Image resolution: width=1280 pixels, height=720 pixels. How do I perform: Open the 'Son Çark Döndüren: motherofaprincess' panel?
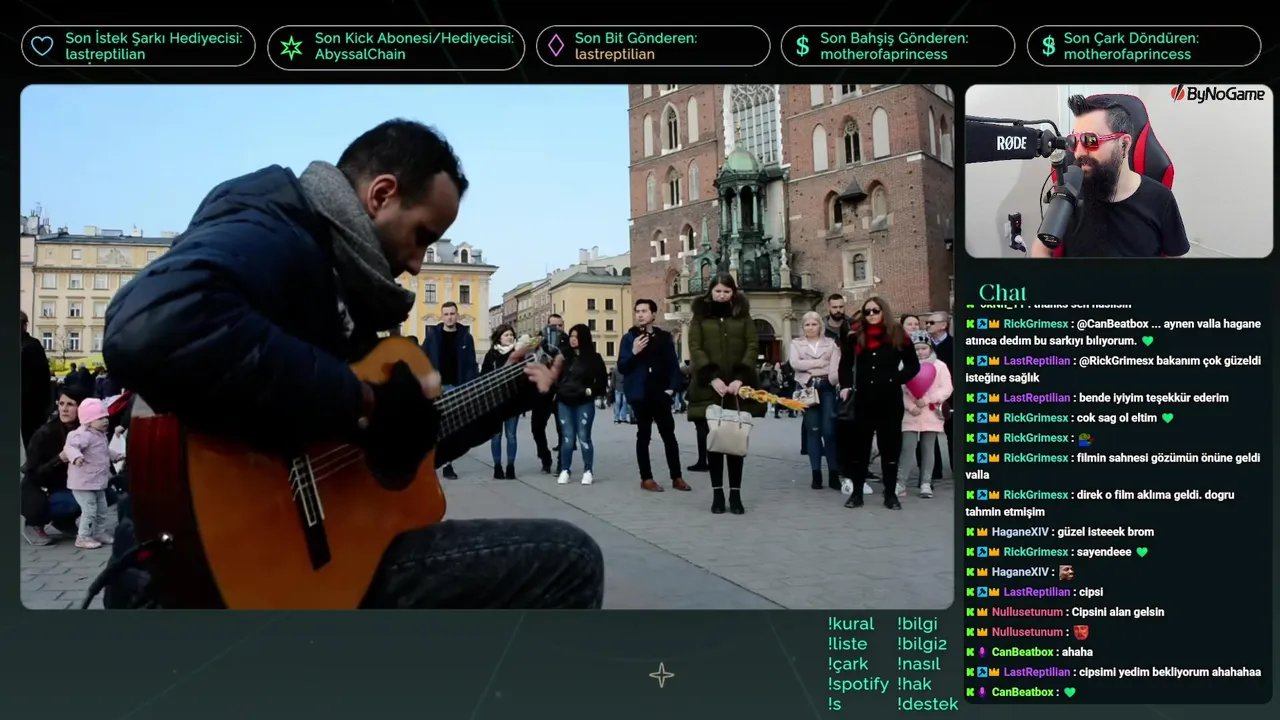click(x=1144, y=46)
